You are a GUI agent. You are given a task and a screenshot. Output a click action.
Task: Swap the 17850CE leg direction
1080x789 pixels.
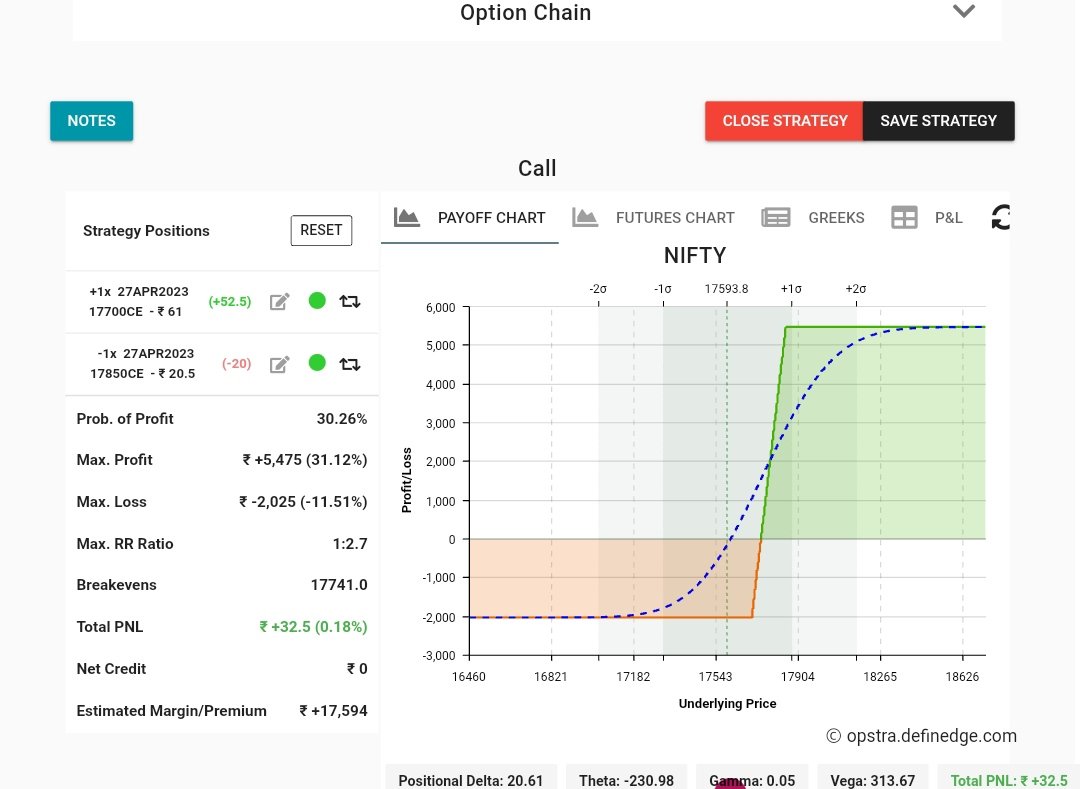350,364
